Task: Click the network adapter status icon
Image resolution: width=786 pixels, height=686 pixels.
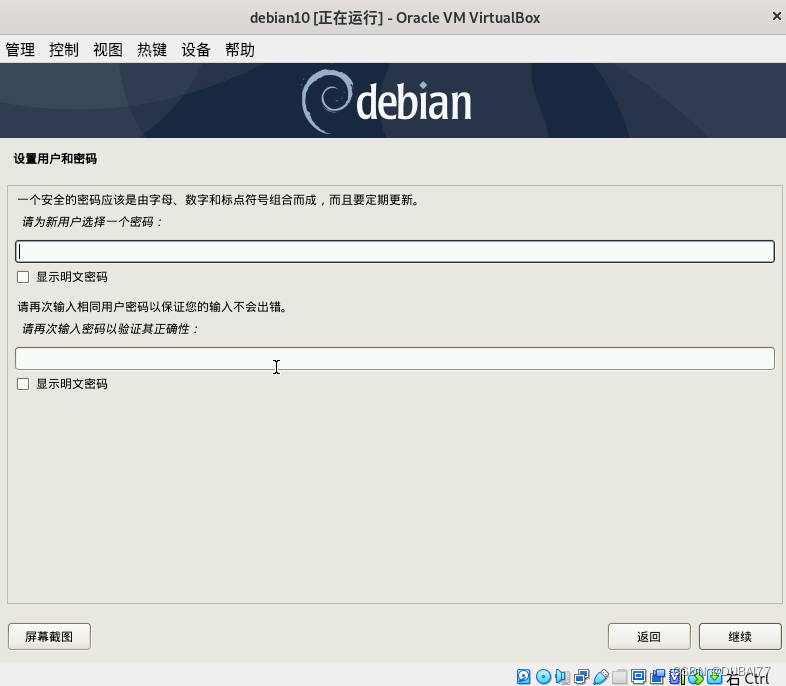Action: pyautogui.click(x=581, y=676)
